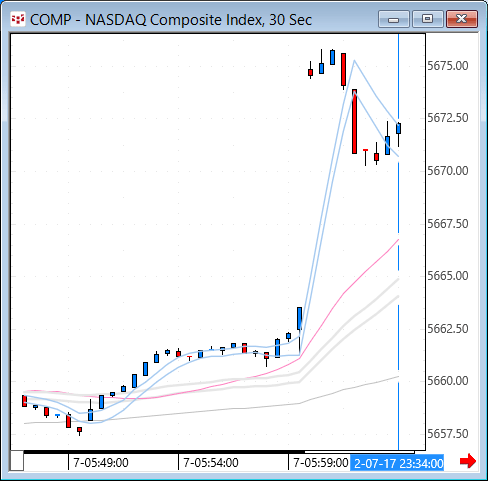Click the blue candle at 5662.50 before the gap

tap(299, 319)
